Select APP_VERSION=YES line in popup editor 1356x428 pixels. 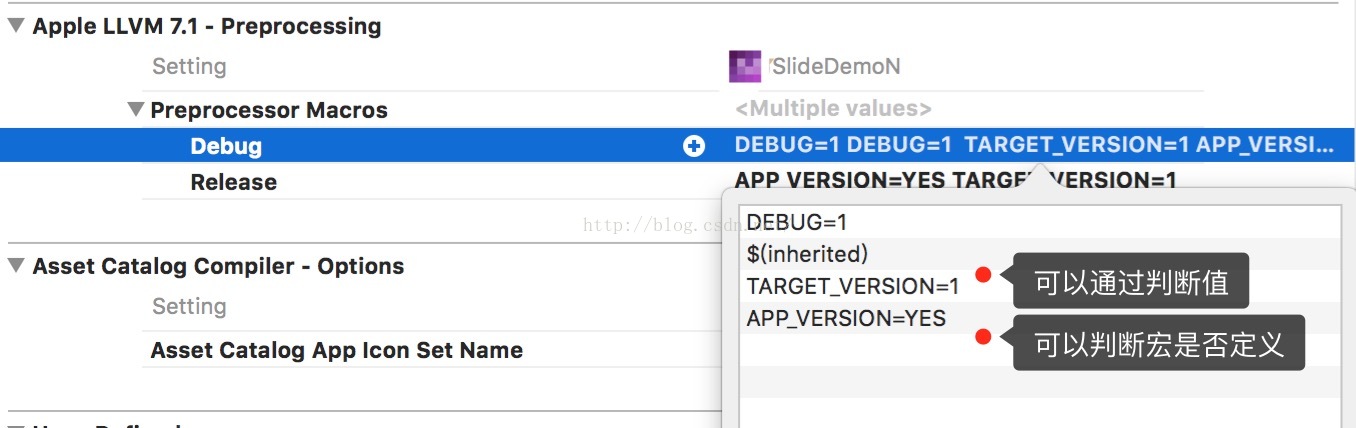(846, 318)
